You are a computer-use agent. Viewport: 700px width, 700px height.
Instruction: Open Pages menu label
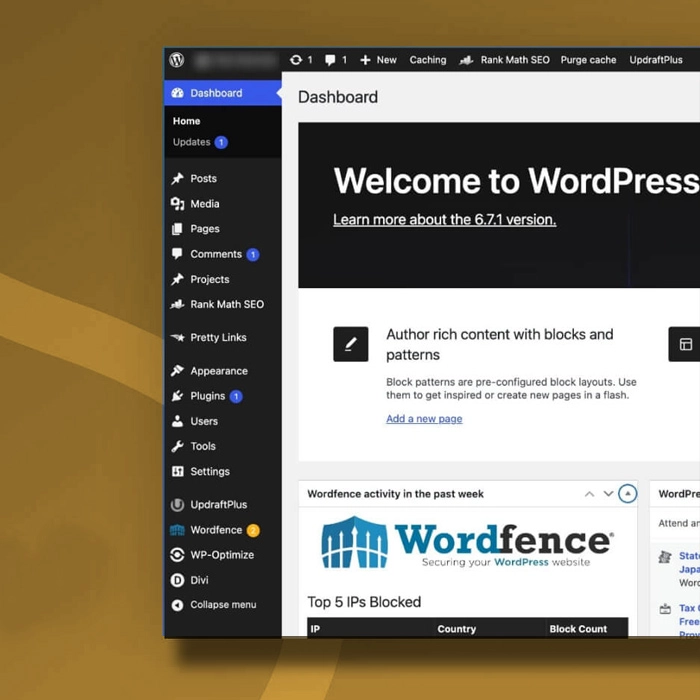[x=205, y=229]
